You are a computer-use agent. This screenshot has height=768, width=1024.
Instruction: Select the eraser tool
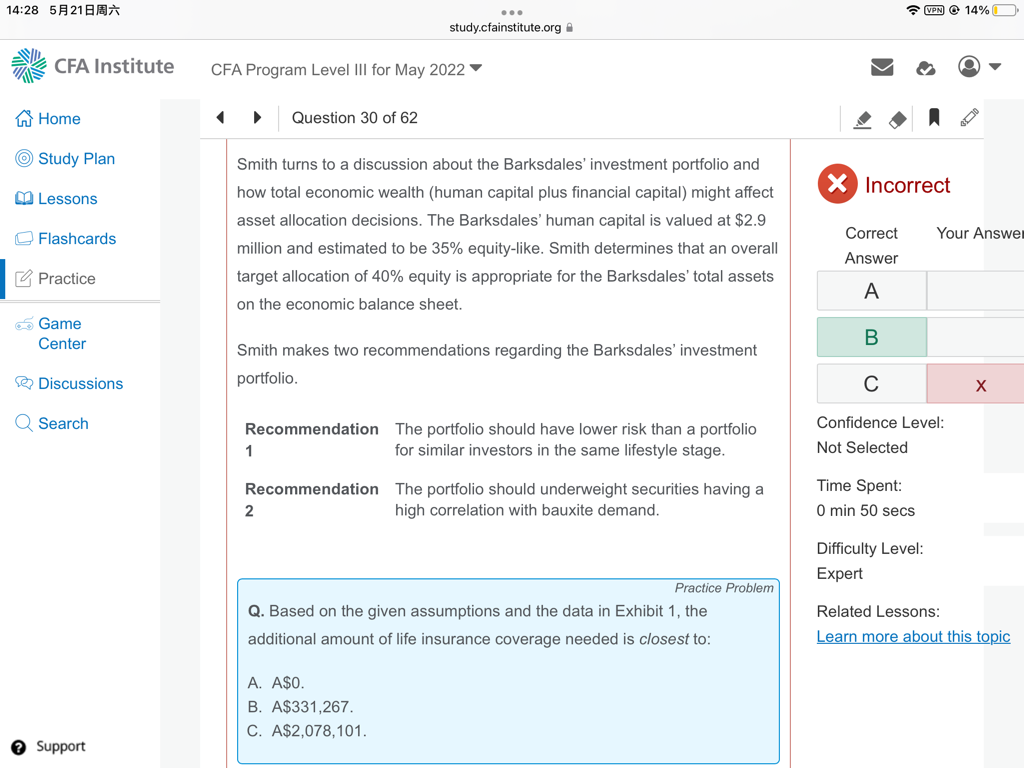[897, 119]
